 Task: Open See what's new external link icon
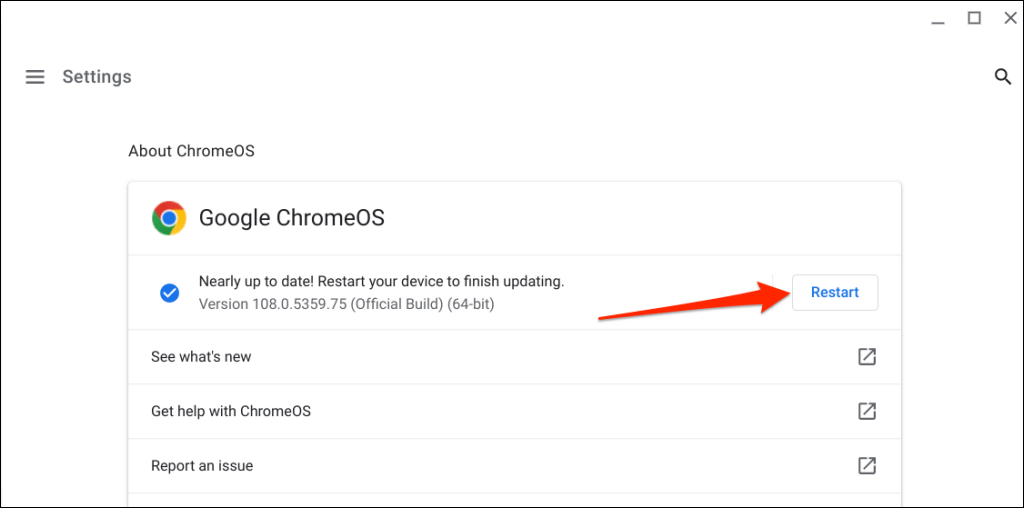pyautogui.click(x=867, y=357)
